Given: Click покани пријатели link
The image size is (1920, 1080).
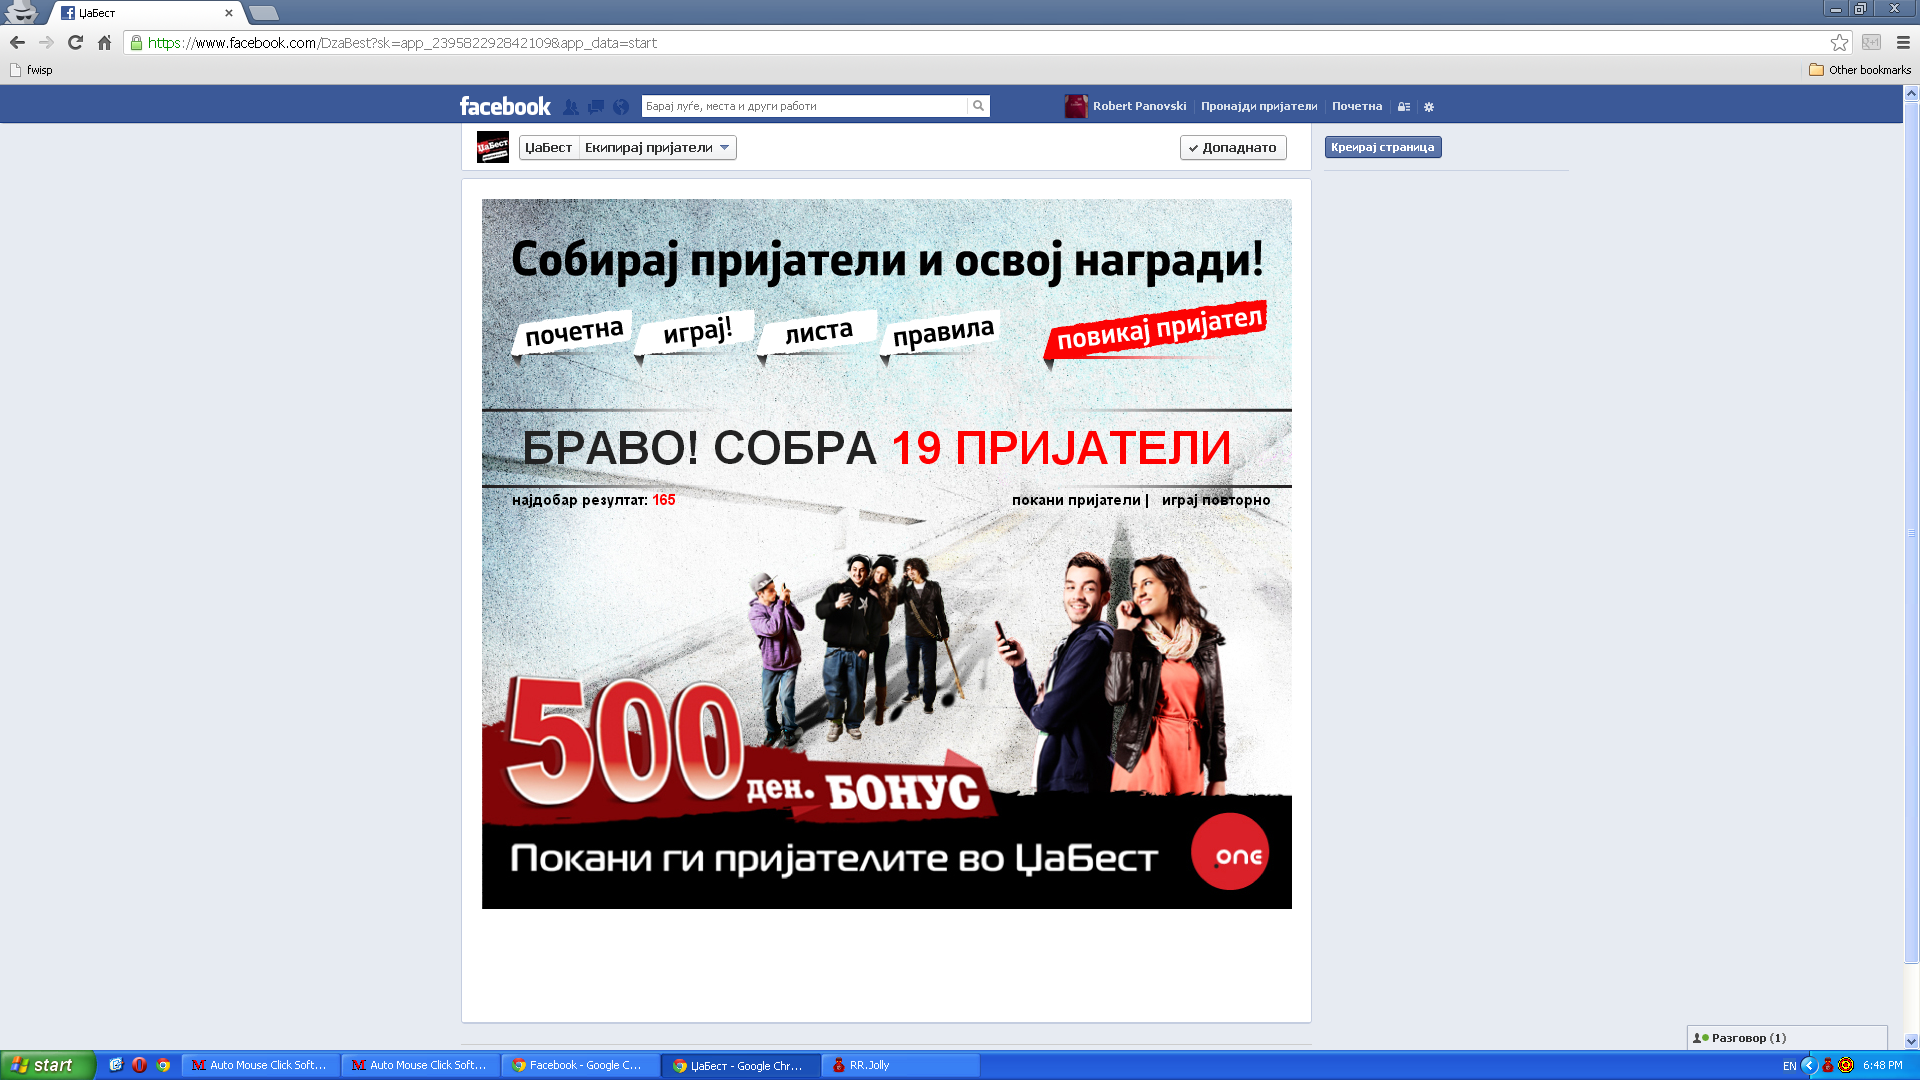Looking at the screenshot, I should 1076,500.
